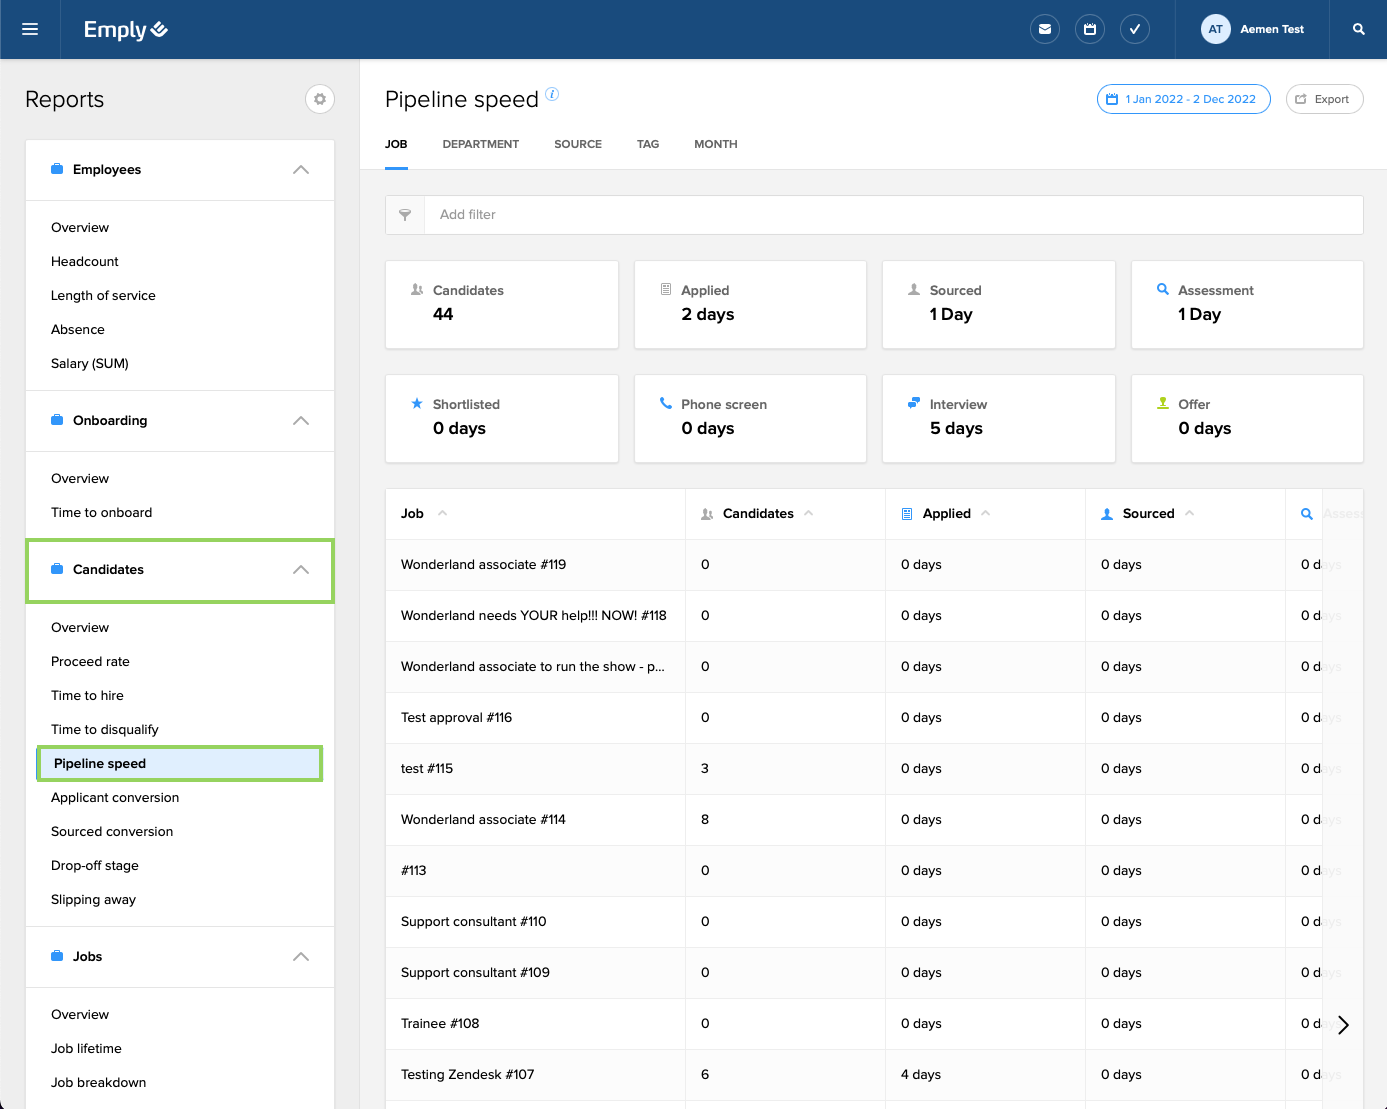The image size is (1387, 1109).
Task: Switch to the SOURCE tab
Action: coord(578,144)
